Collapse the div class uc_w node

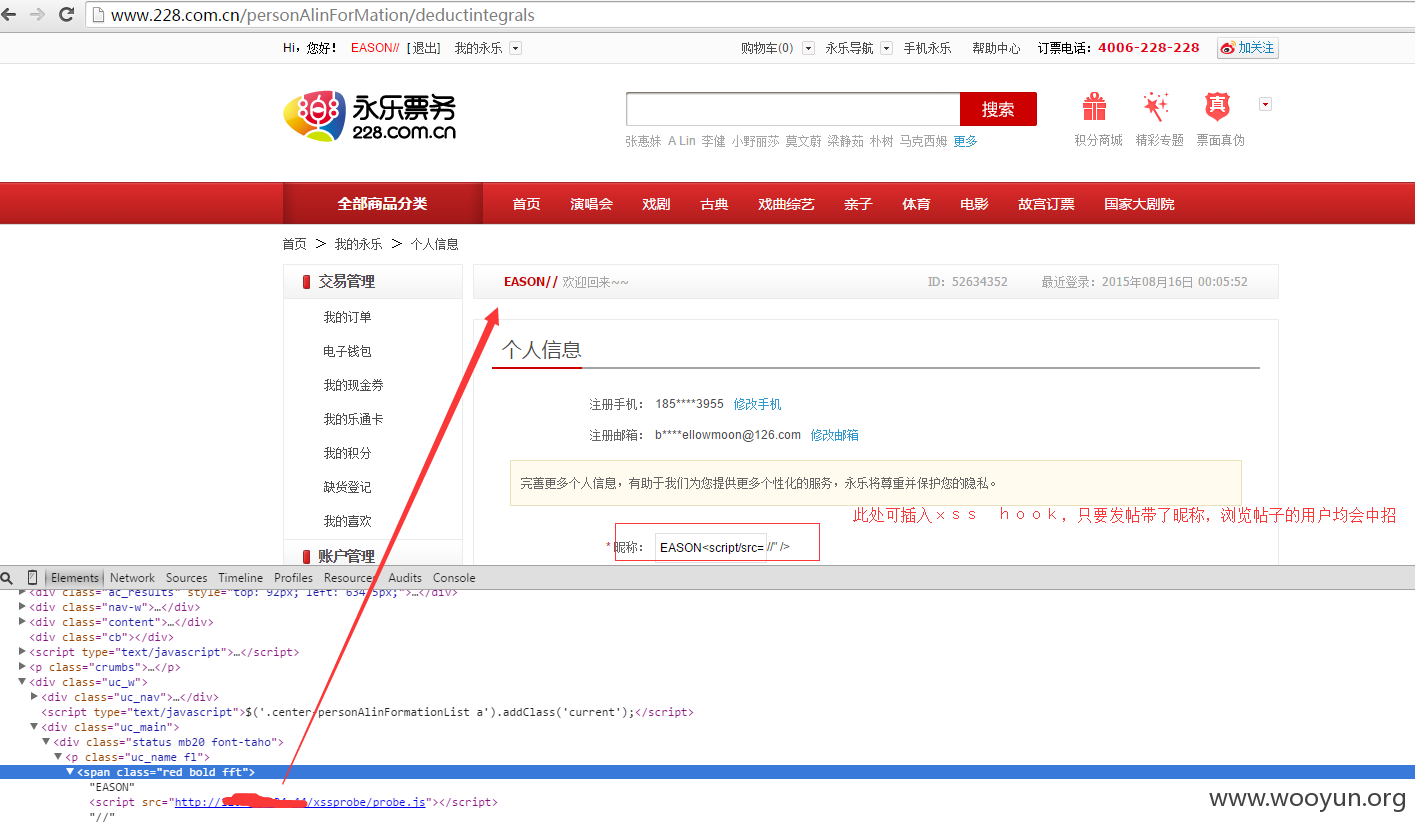coord(22,682)
